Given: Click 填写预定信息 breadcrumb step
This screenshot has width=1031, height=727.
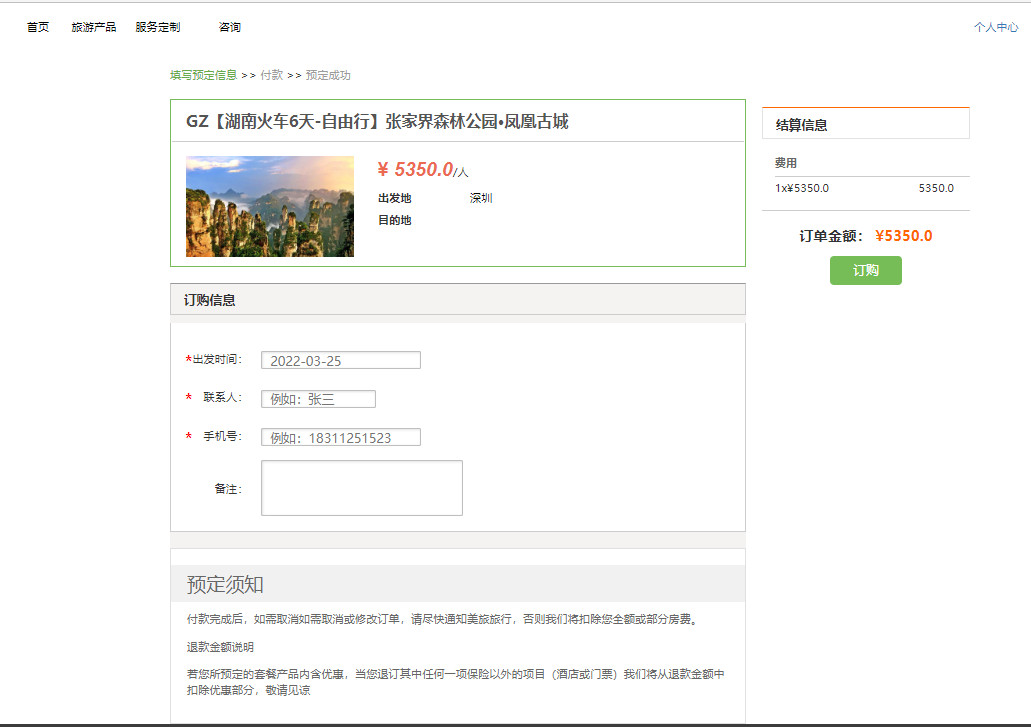Looking at the screenshot, I should point(203,75).
